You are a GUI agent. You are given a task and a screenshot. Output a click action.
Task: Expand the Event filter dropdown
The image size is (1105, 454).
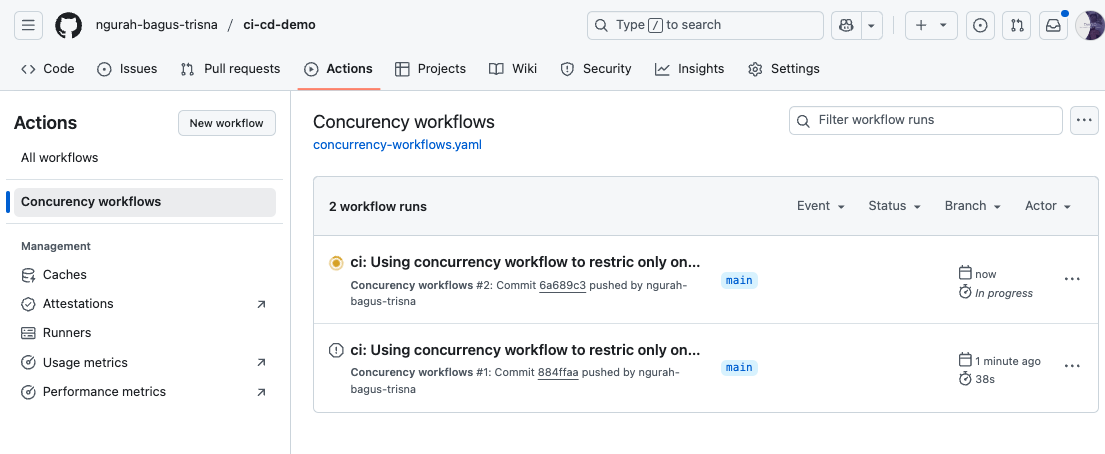tap(820, 206)
